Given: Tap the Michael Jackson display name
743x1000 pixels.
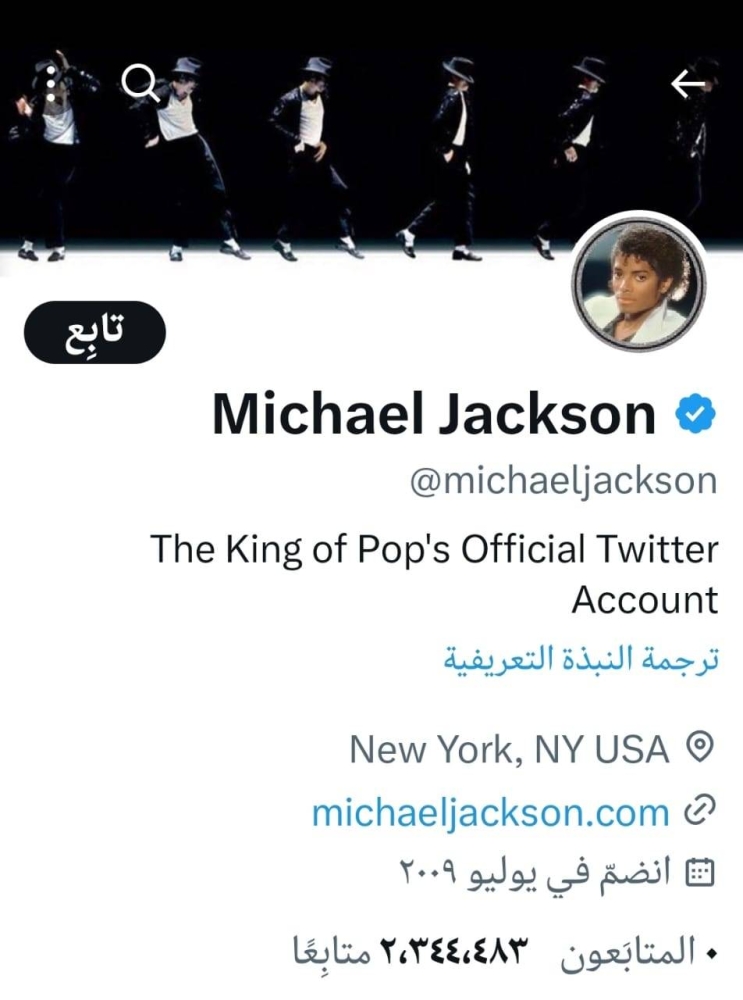Looking at the screenshot, I should [x=434, y=415].
